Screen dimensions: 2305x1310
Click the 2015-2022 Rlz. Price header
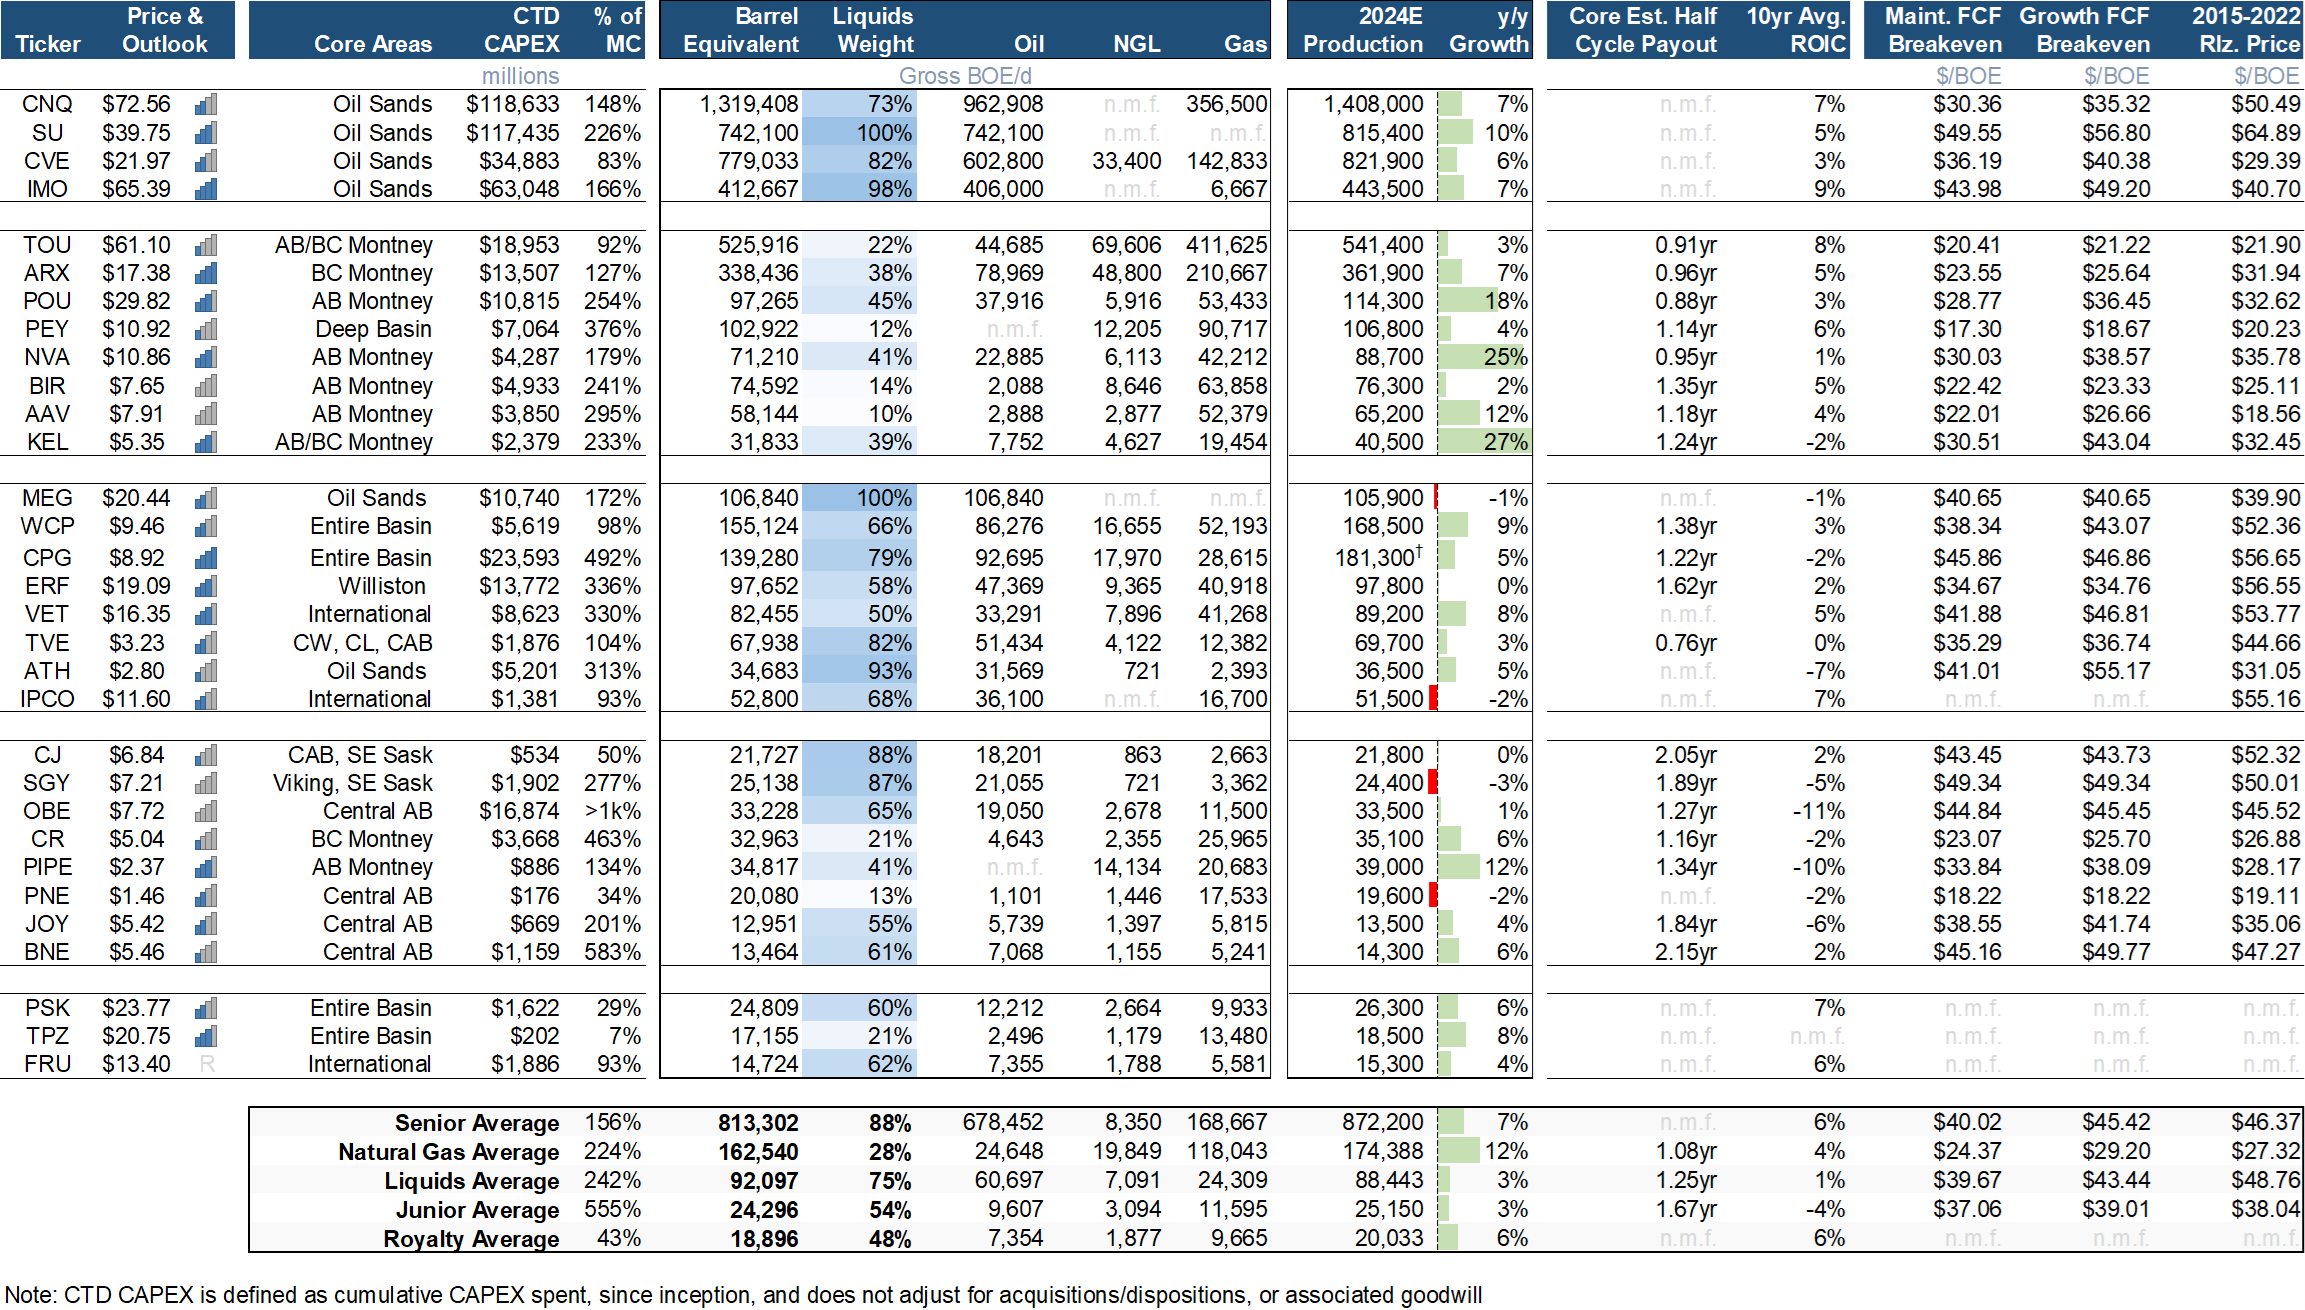[x=2246, y=30]
